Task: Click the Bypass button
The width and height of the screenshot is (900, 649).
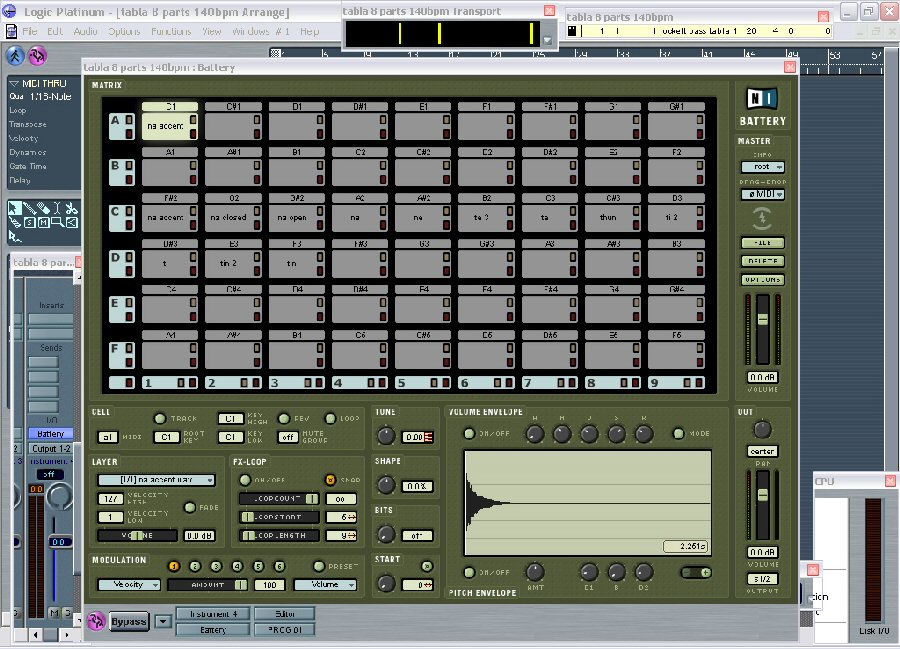Action: point(129,620)
